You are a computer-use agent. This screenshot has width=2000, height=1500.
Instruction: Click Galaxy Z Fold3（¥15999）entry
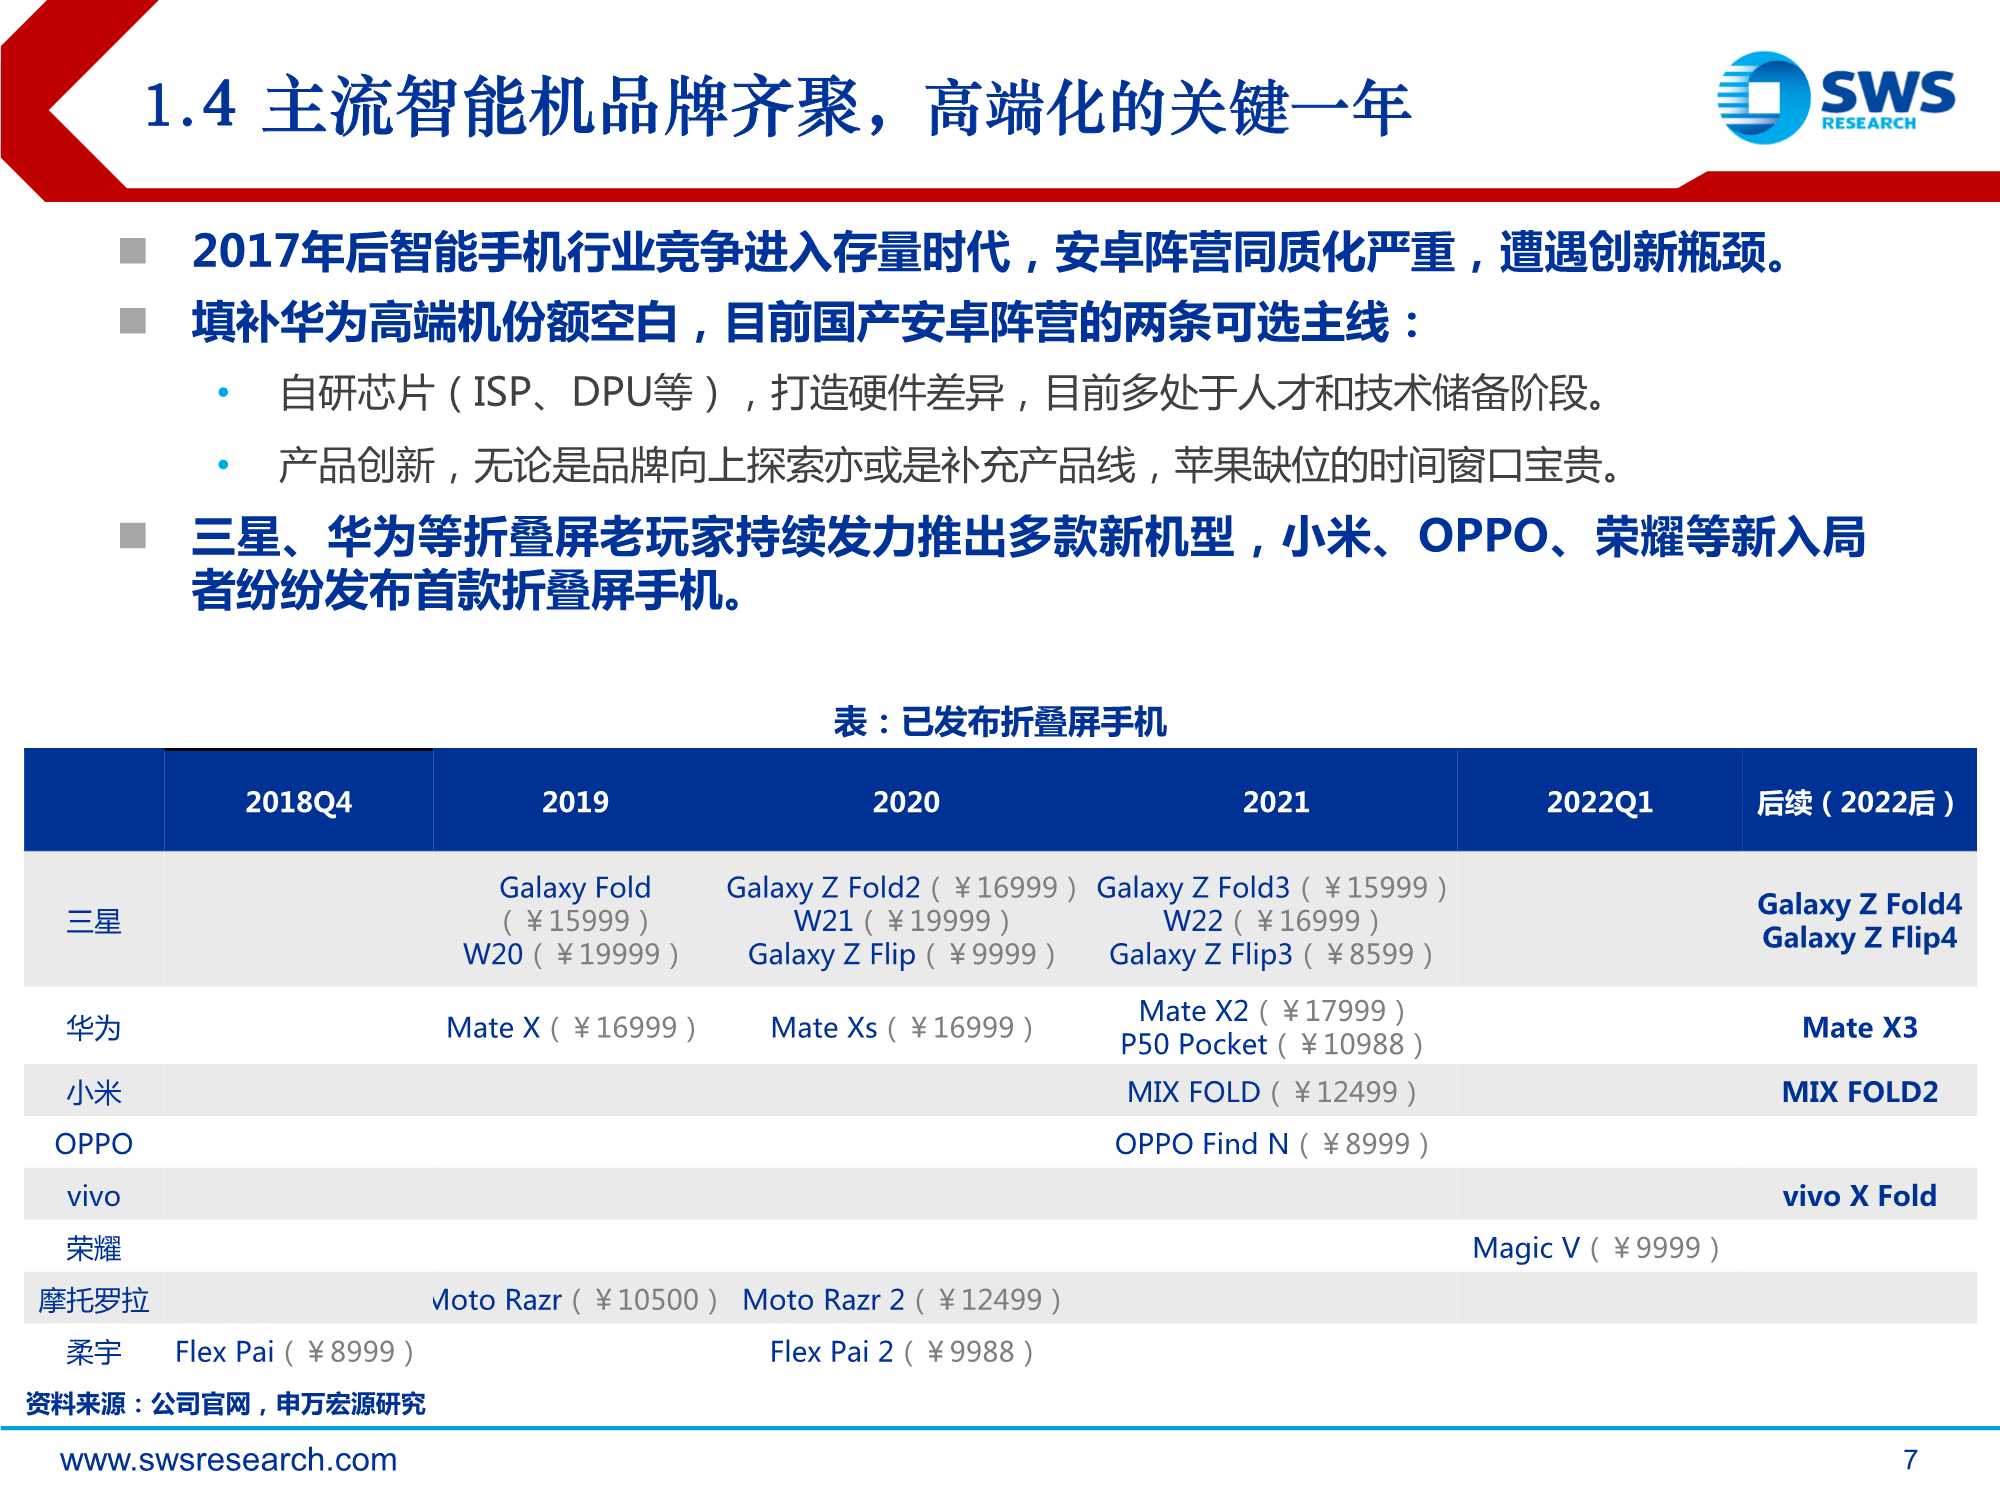point(1272,887)
